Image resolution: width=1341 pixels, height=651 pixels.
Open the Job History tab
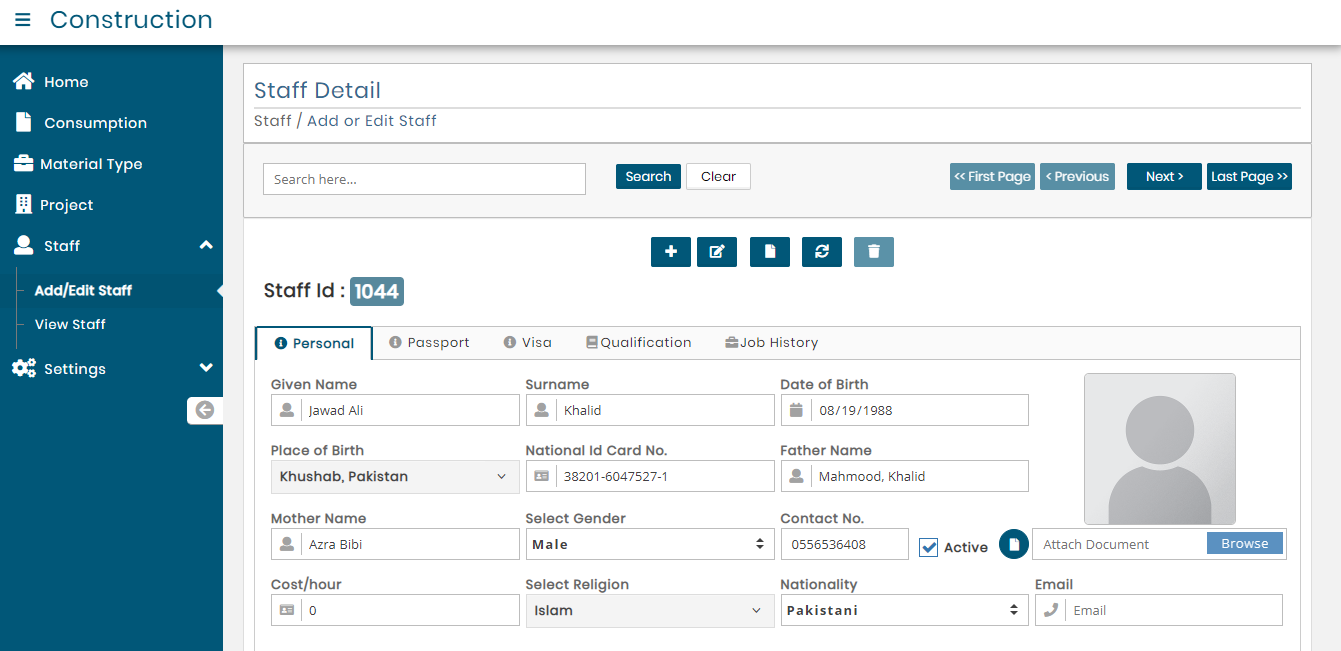point(771,343)
